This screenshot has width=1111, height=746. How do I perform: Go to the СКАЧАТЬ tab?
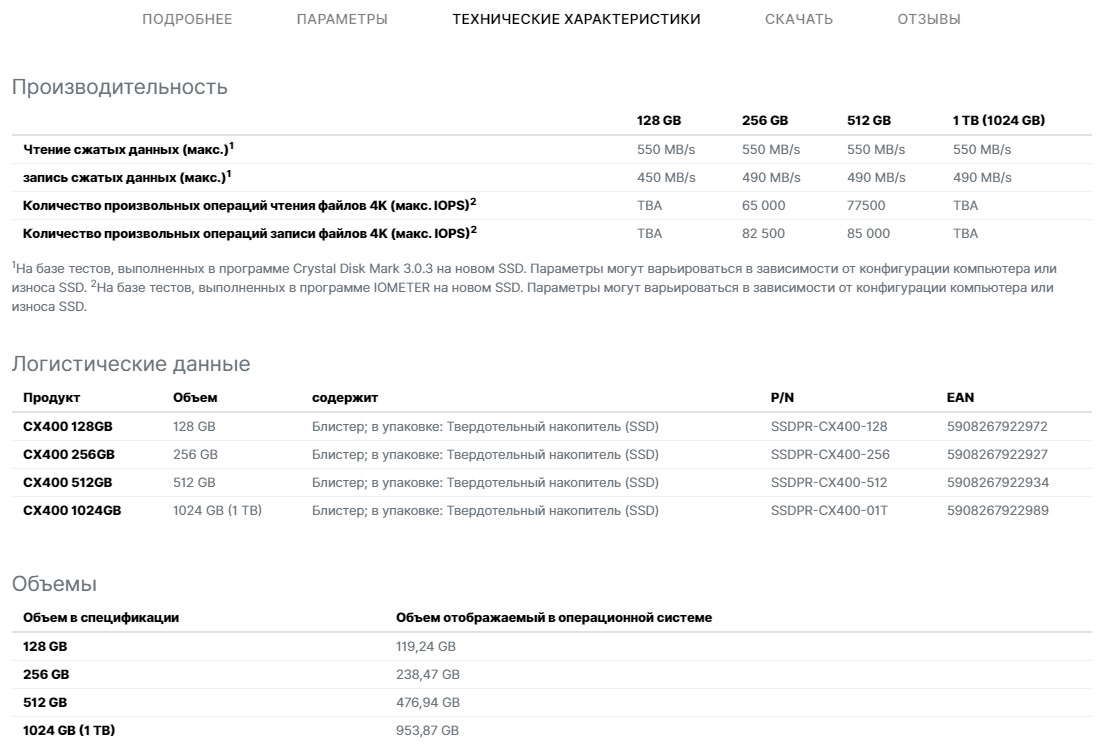click(x=799, y=19)
